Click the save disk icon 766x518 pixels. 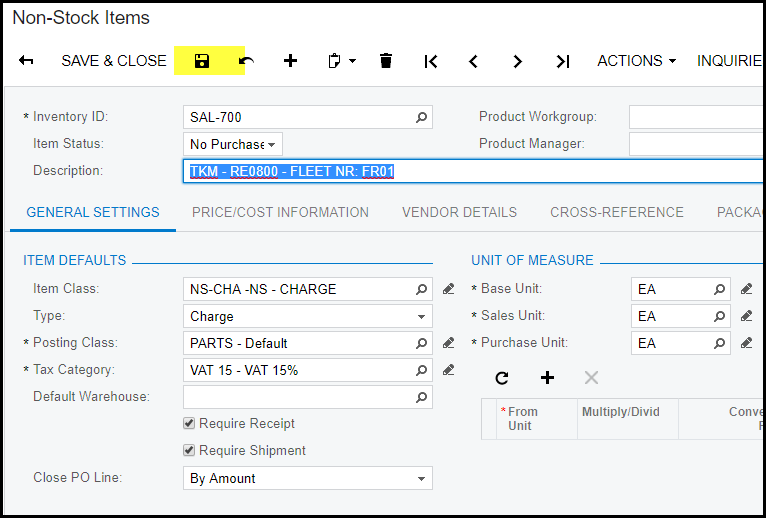click(x=202, y=61)
